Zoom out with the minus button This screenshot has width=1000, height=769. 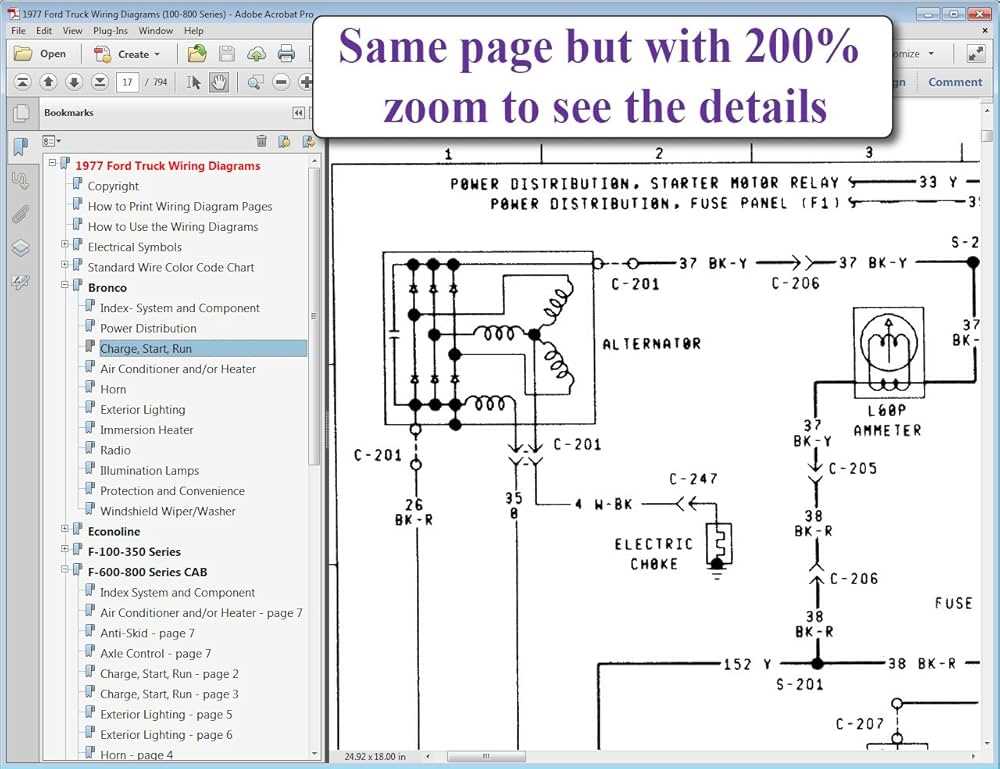pyautogui.click(x=281, y=82)
